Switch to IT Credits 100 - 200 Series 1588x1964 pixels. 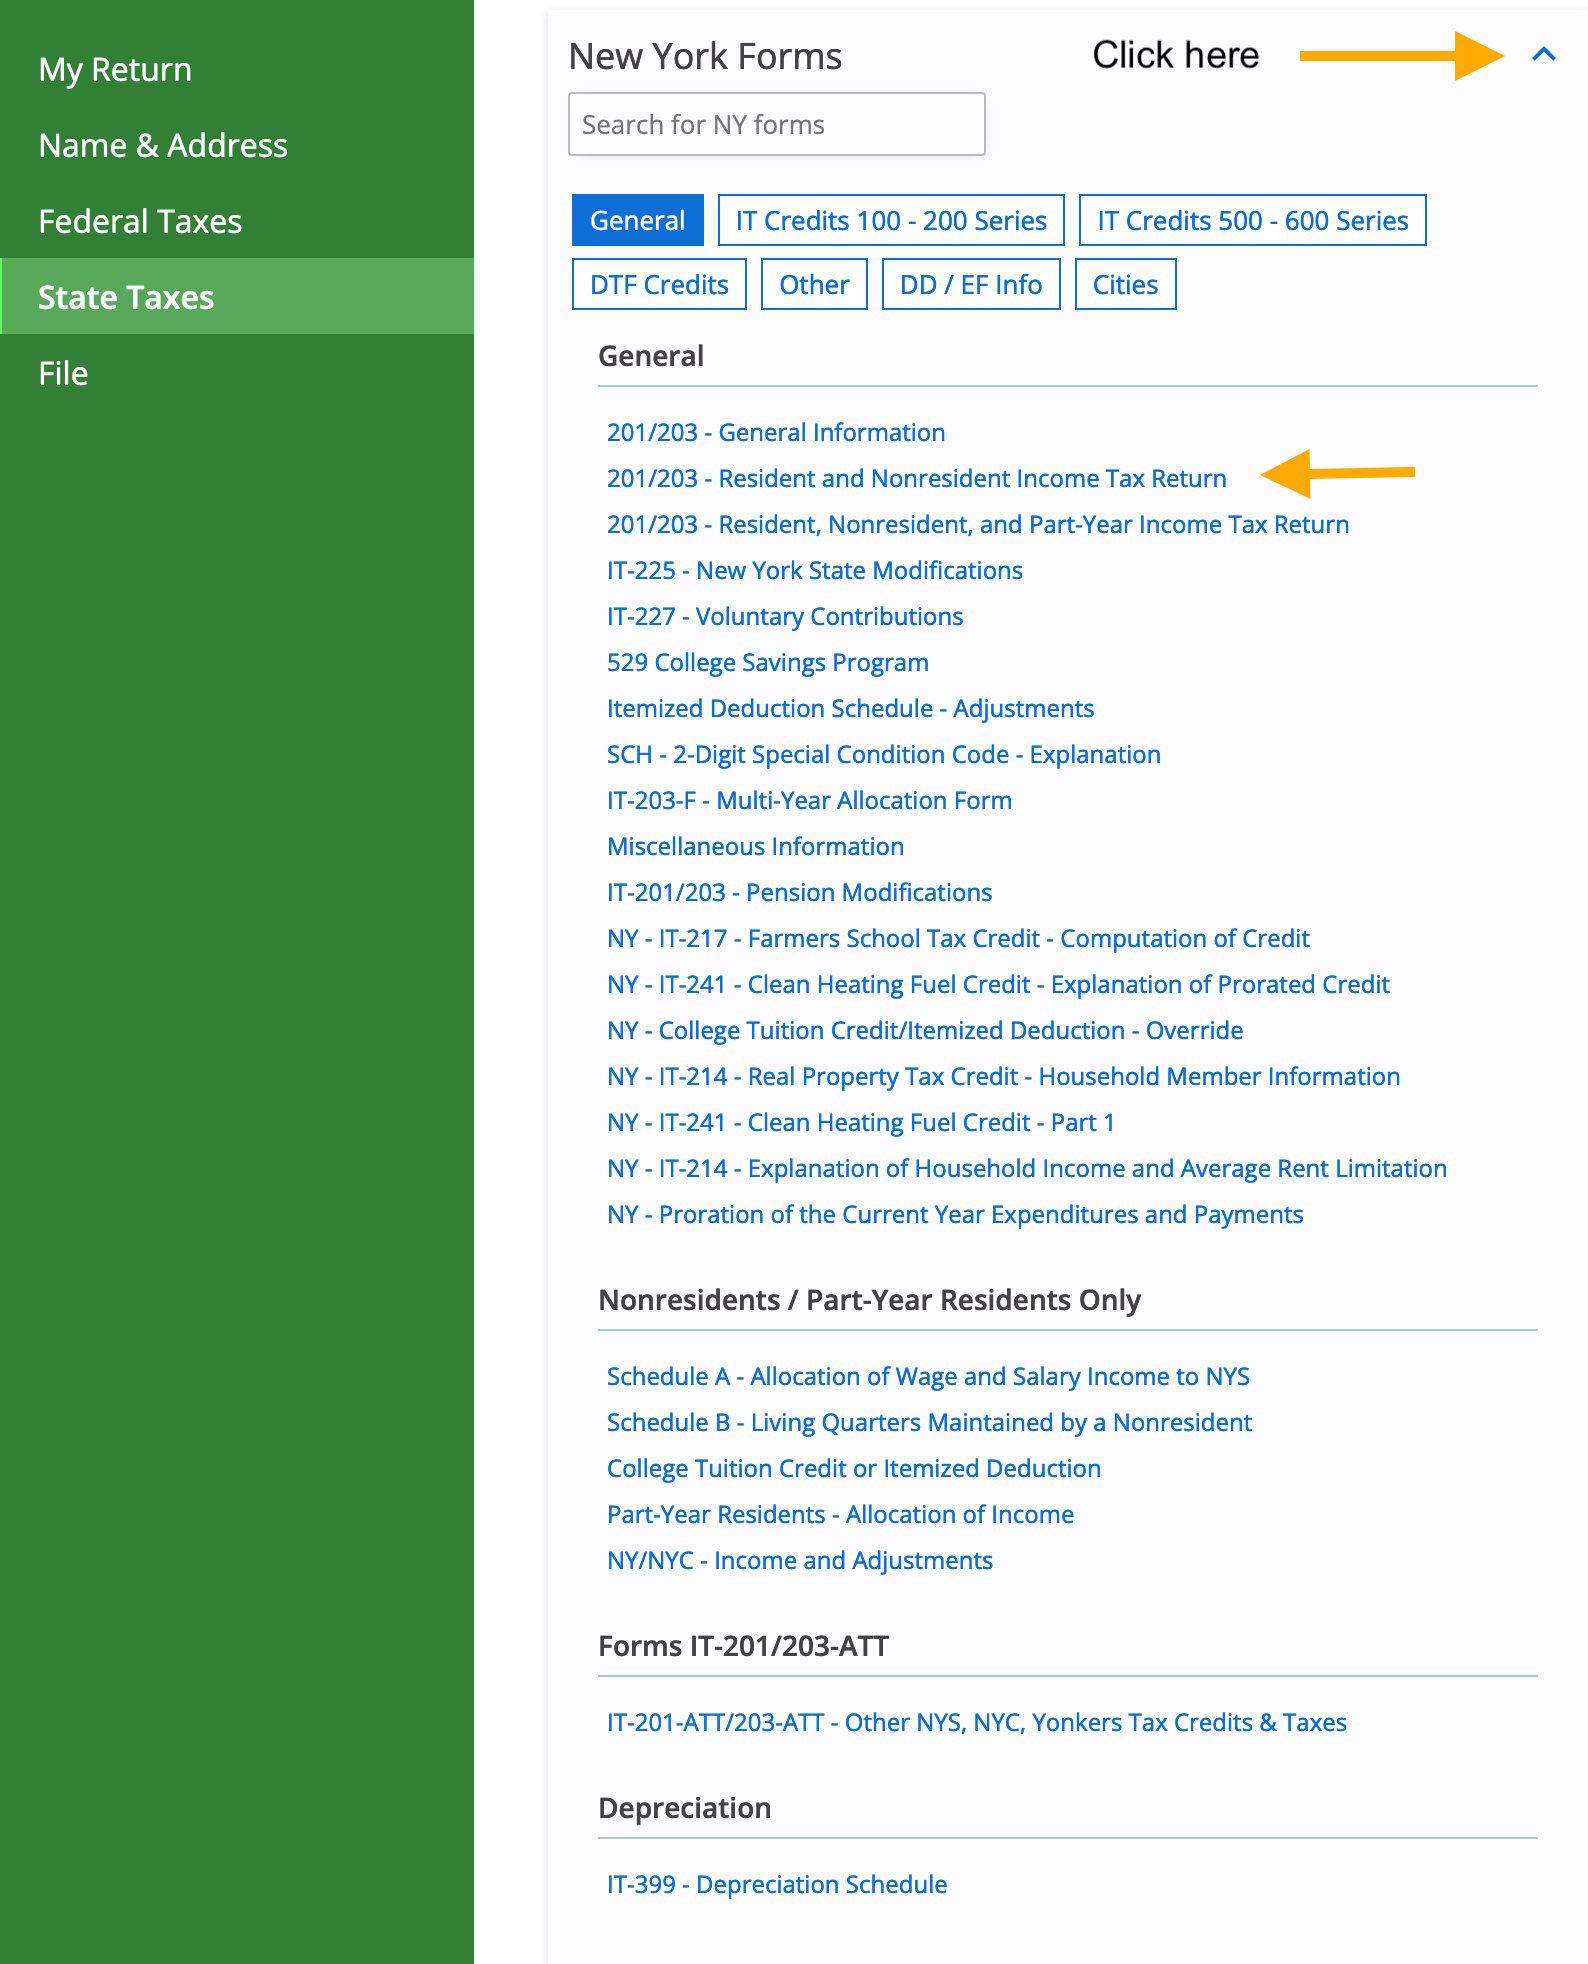coord(890,221)
